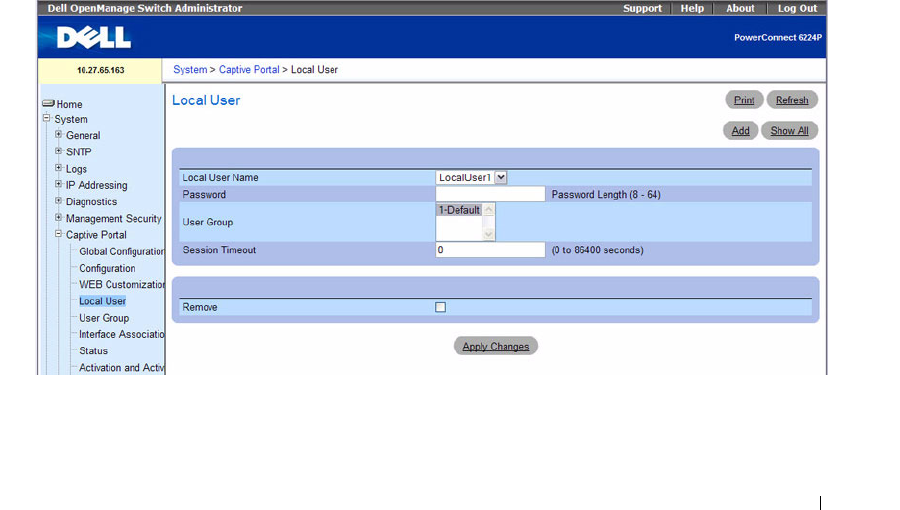Open User Group tree item
Screen dimensions: 900x510
pyautogui.click(x=104, y=318)
